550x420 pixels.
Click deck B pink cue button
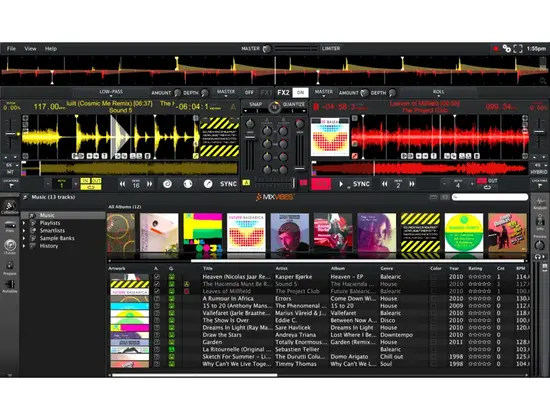click(x=321, y=184)
